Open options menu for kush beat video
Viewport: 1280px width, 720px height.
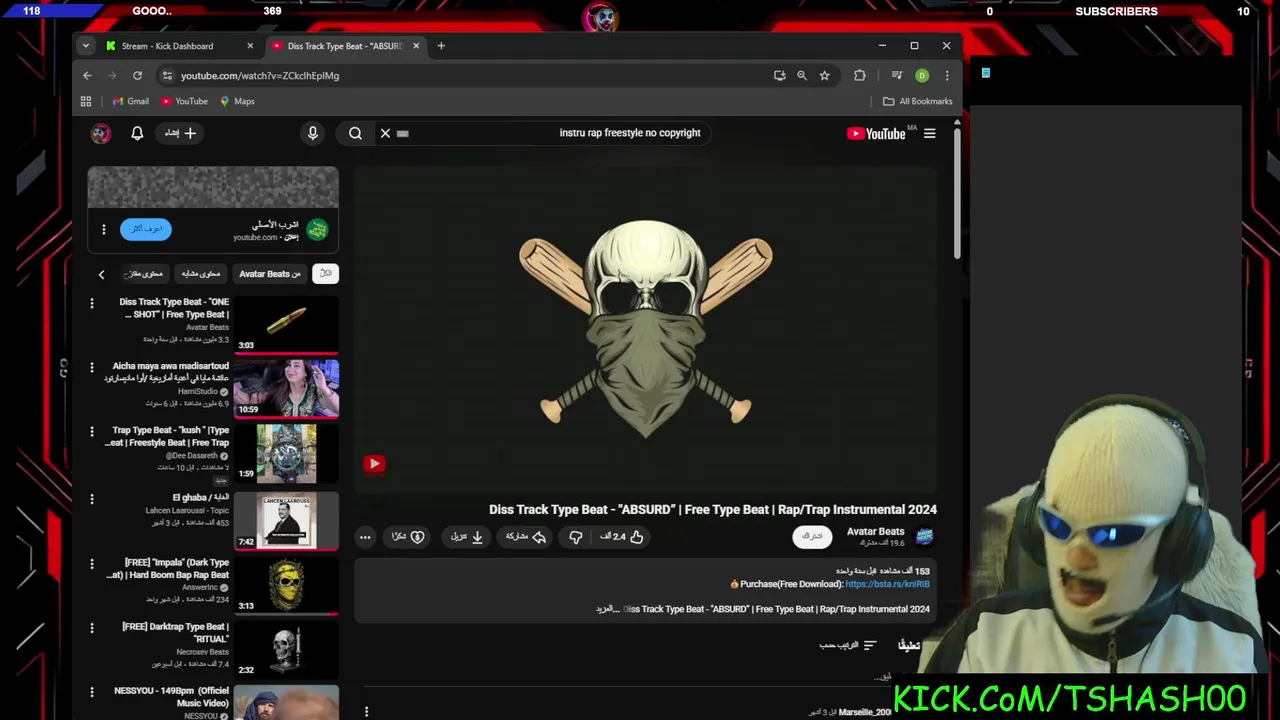point(92,432)
